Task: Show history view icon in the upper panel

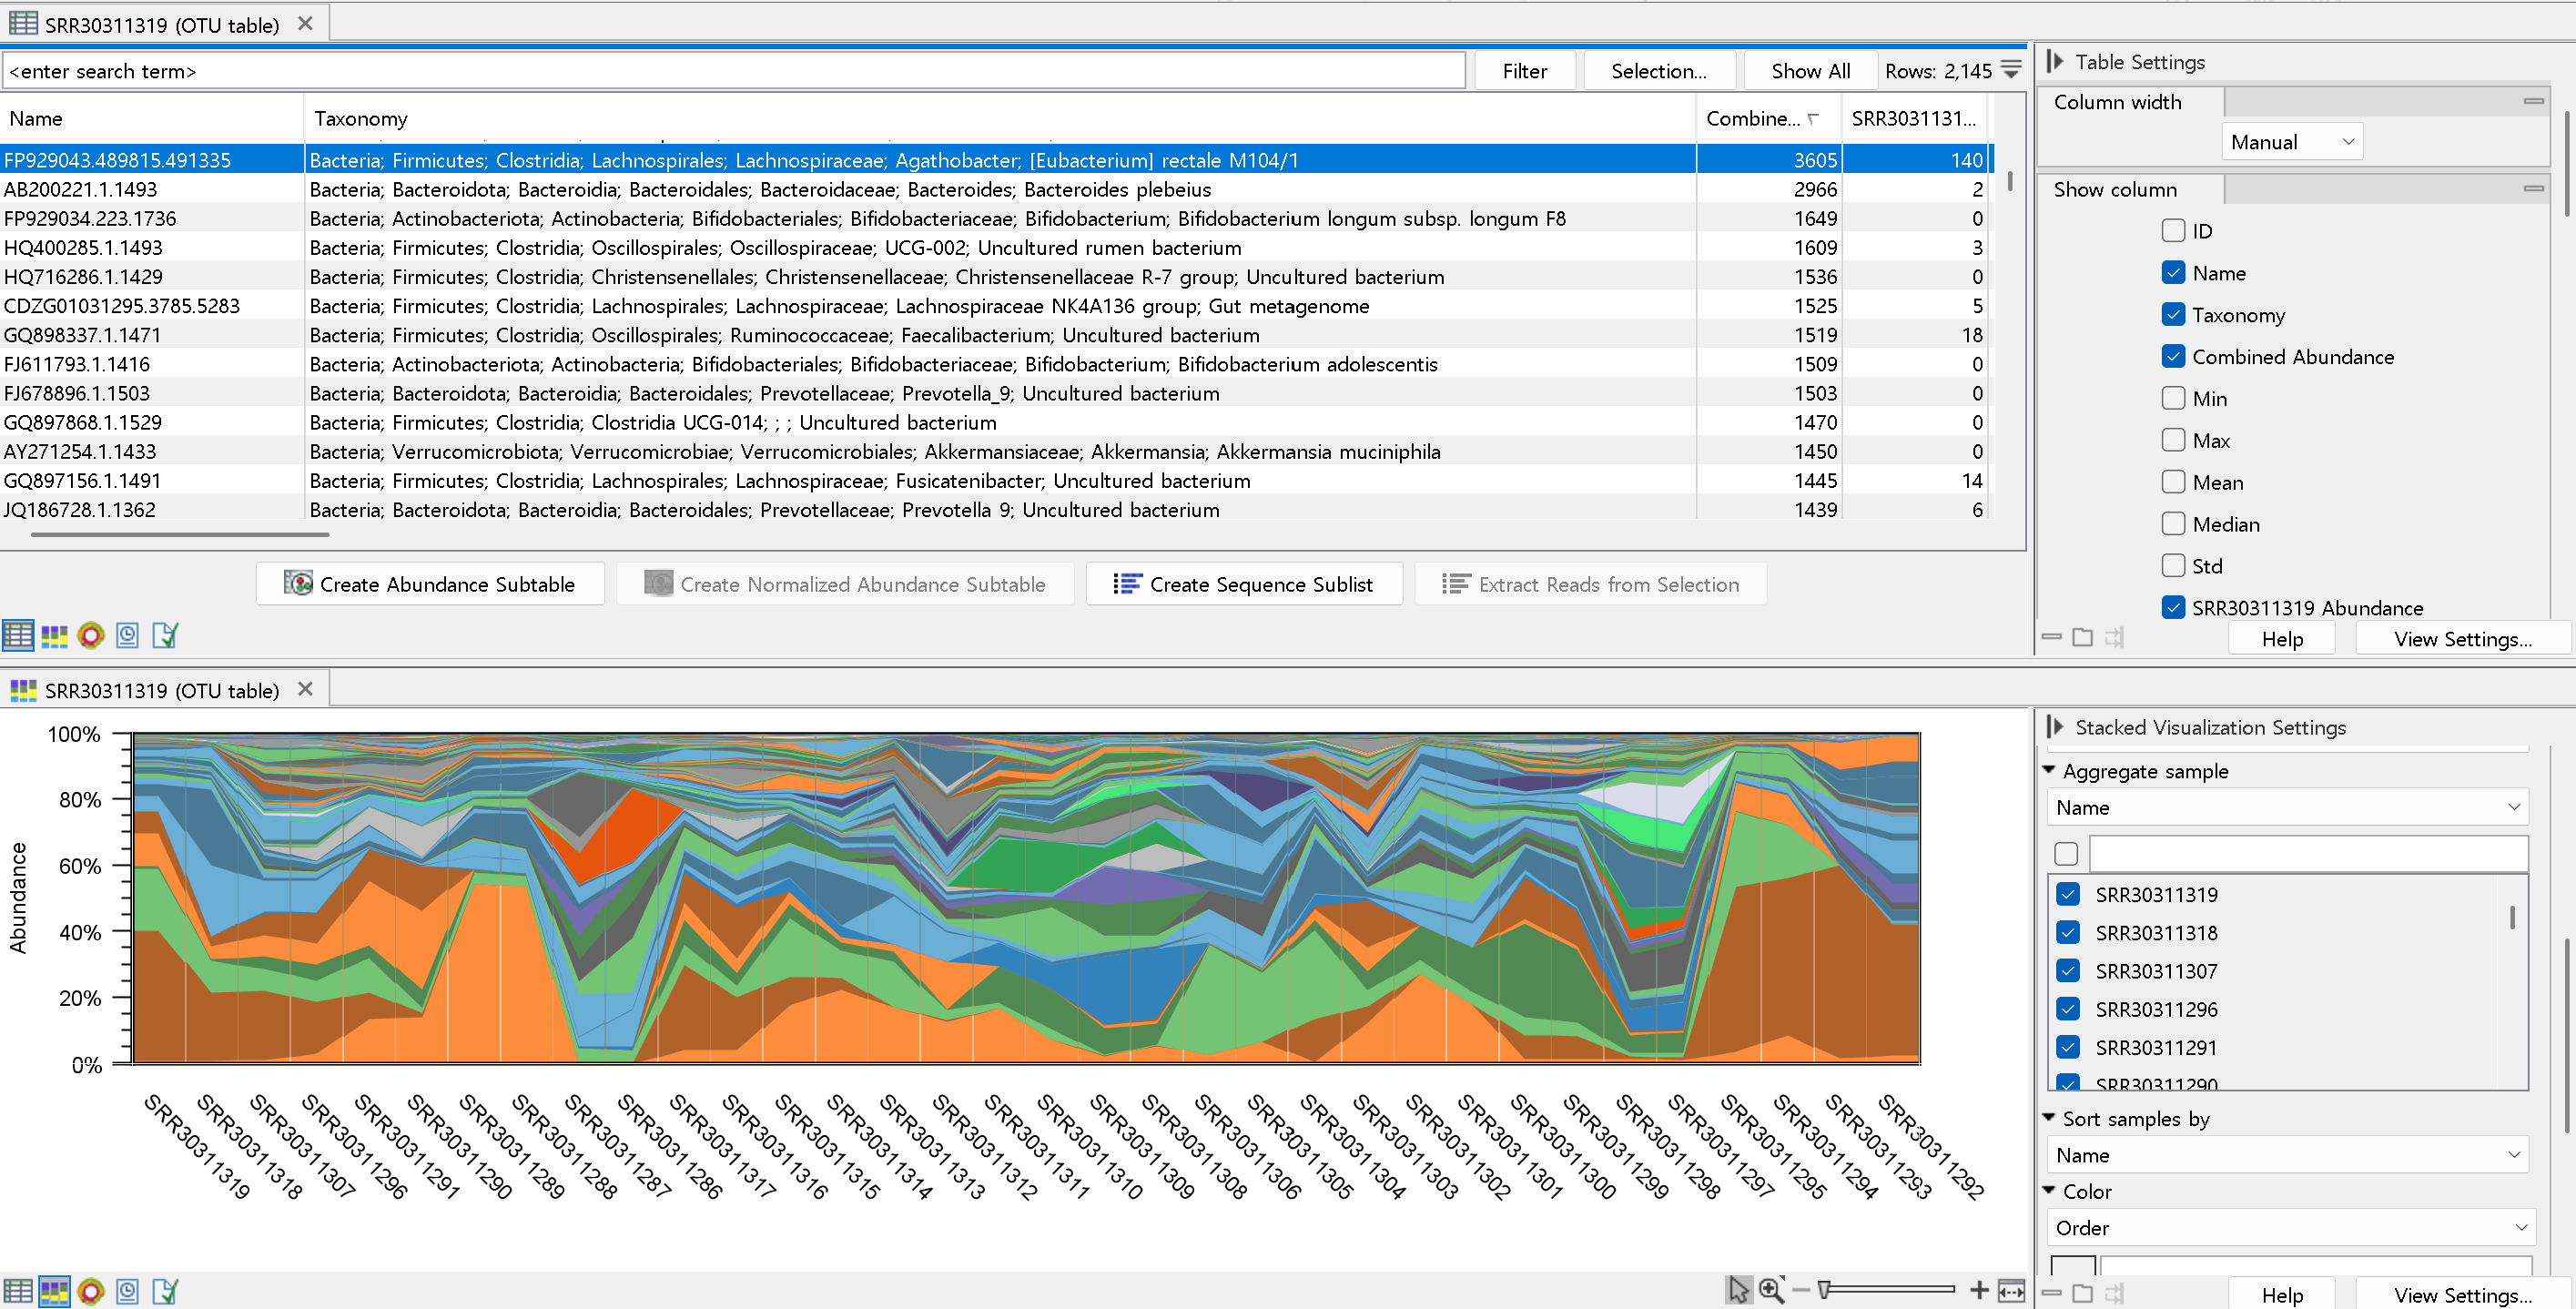Action: (128, 635)
